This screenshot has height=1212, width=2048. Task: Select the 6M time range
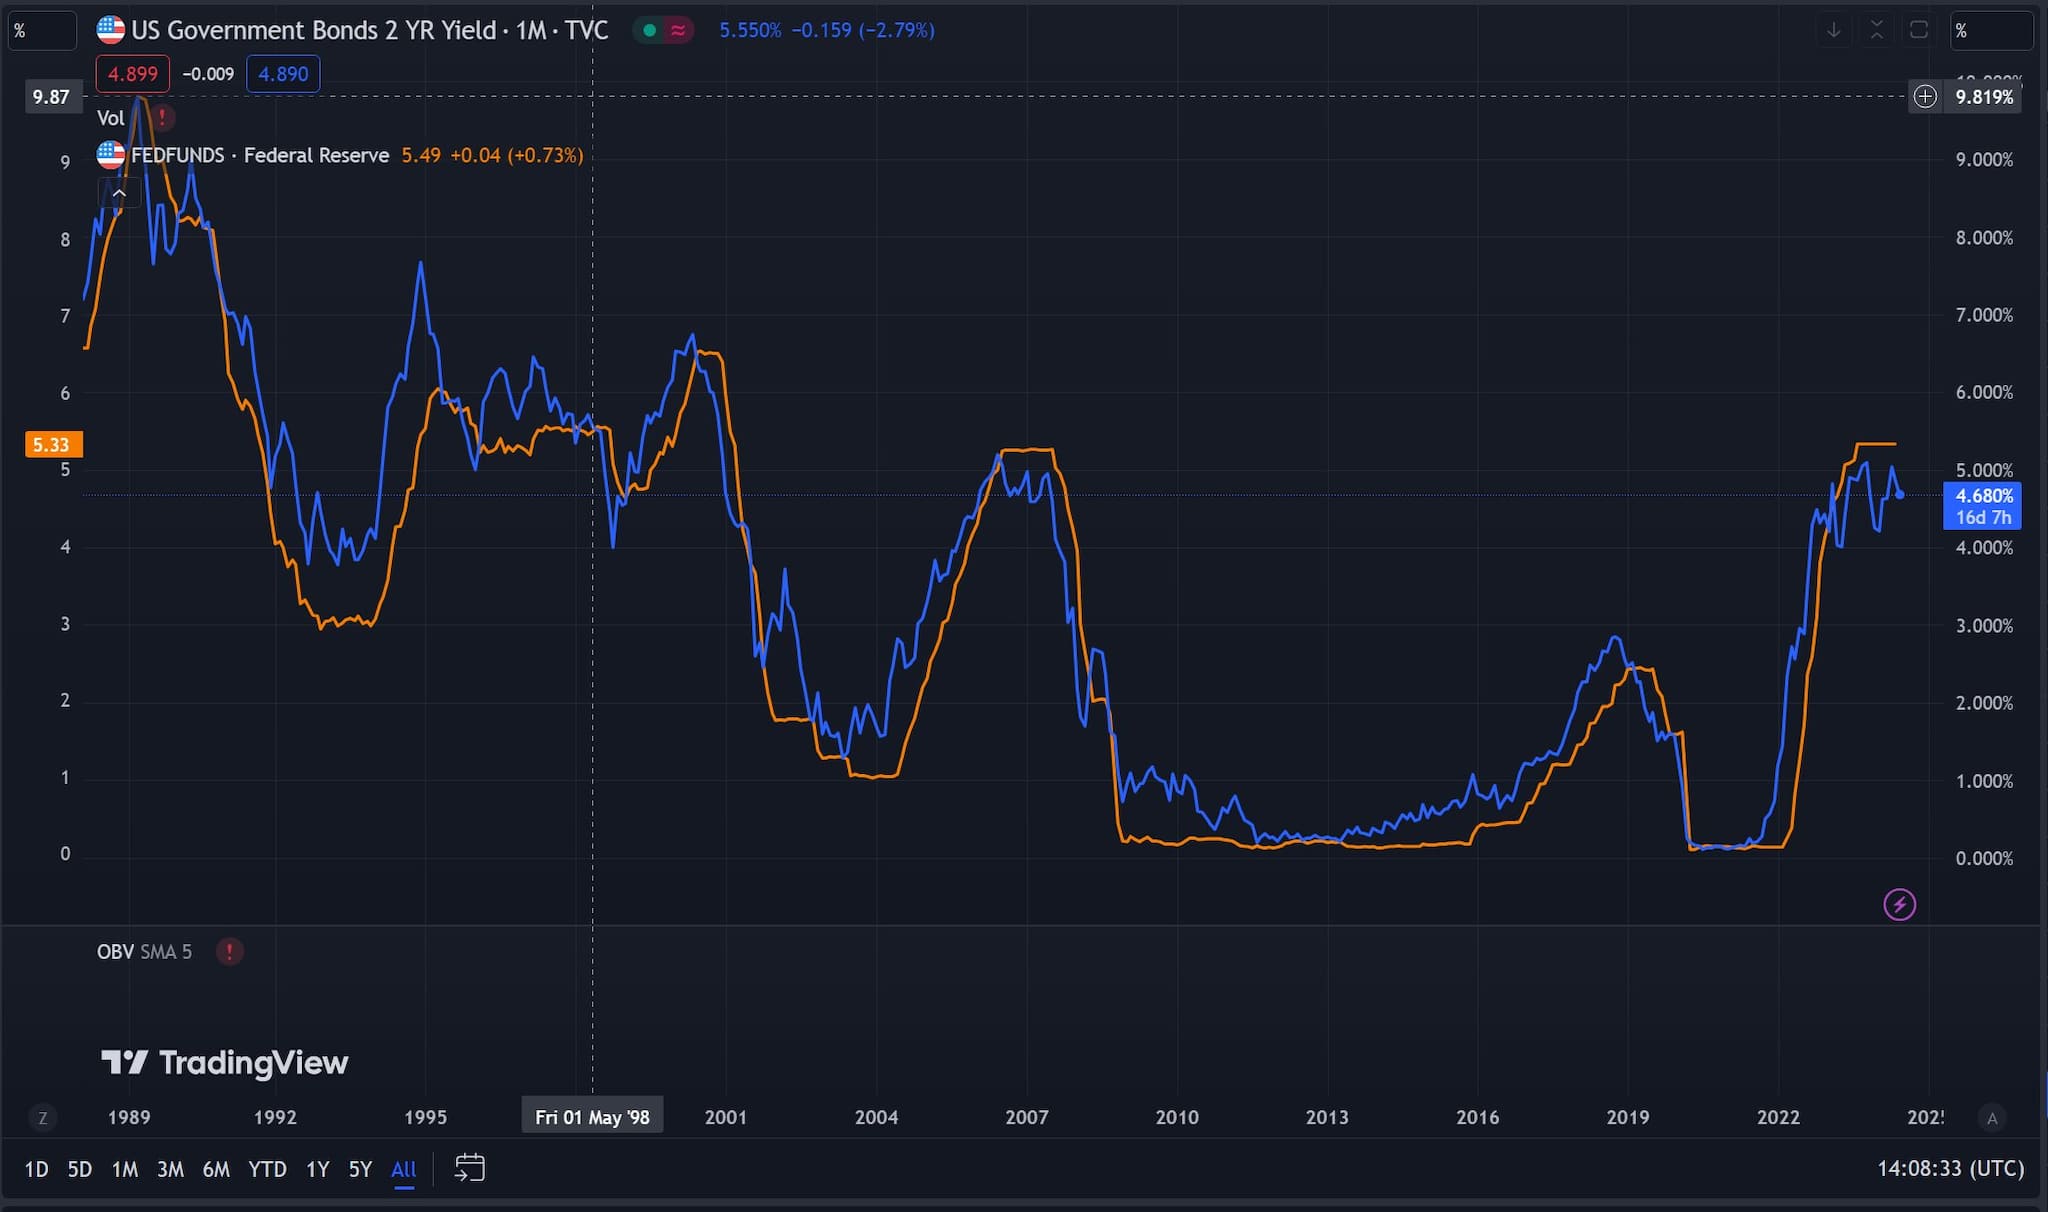coord(216,1169)
